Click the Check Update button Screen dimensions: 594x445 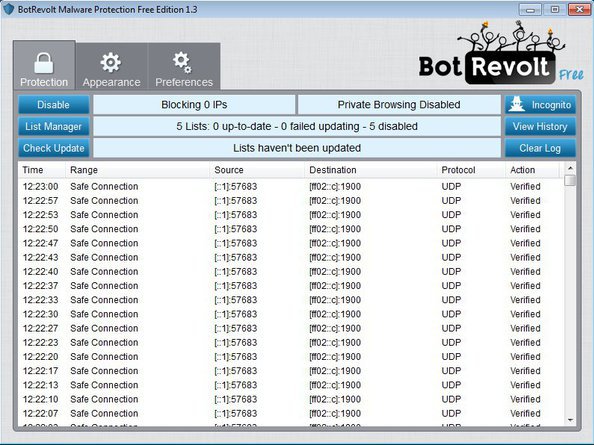click(x=53, y=148)
